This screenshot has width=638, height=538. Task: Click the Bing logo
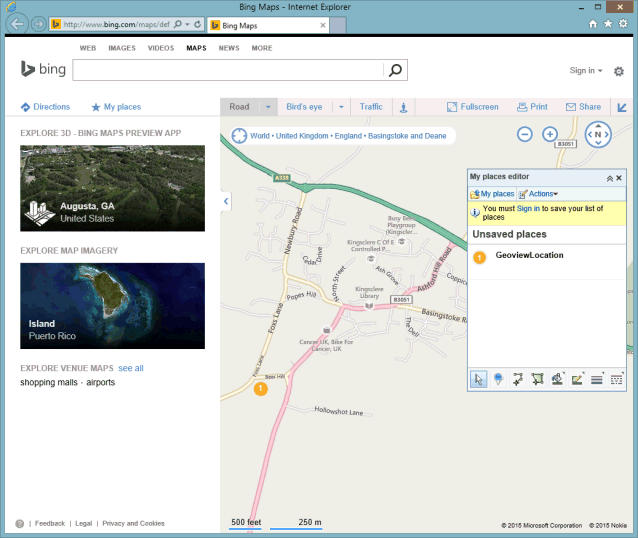click(x=43, y=69)
